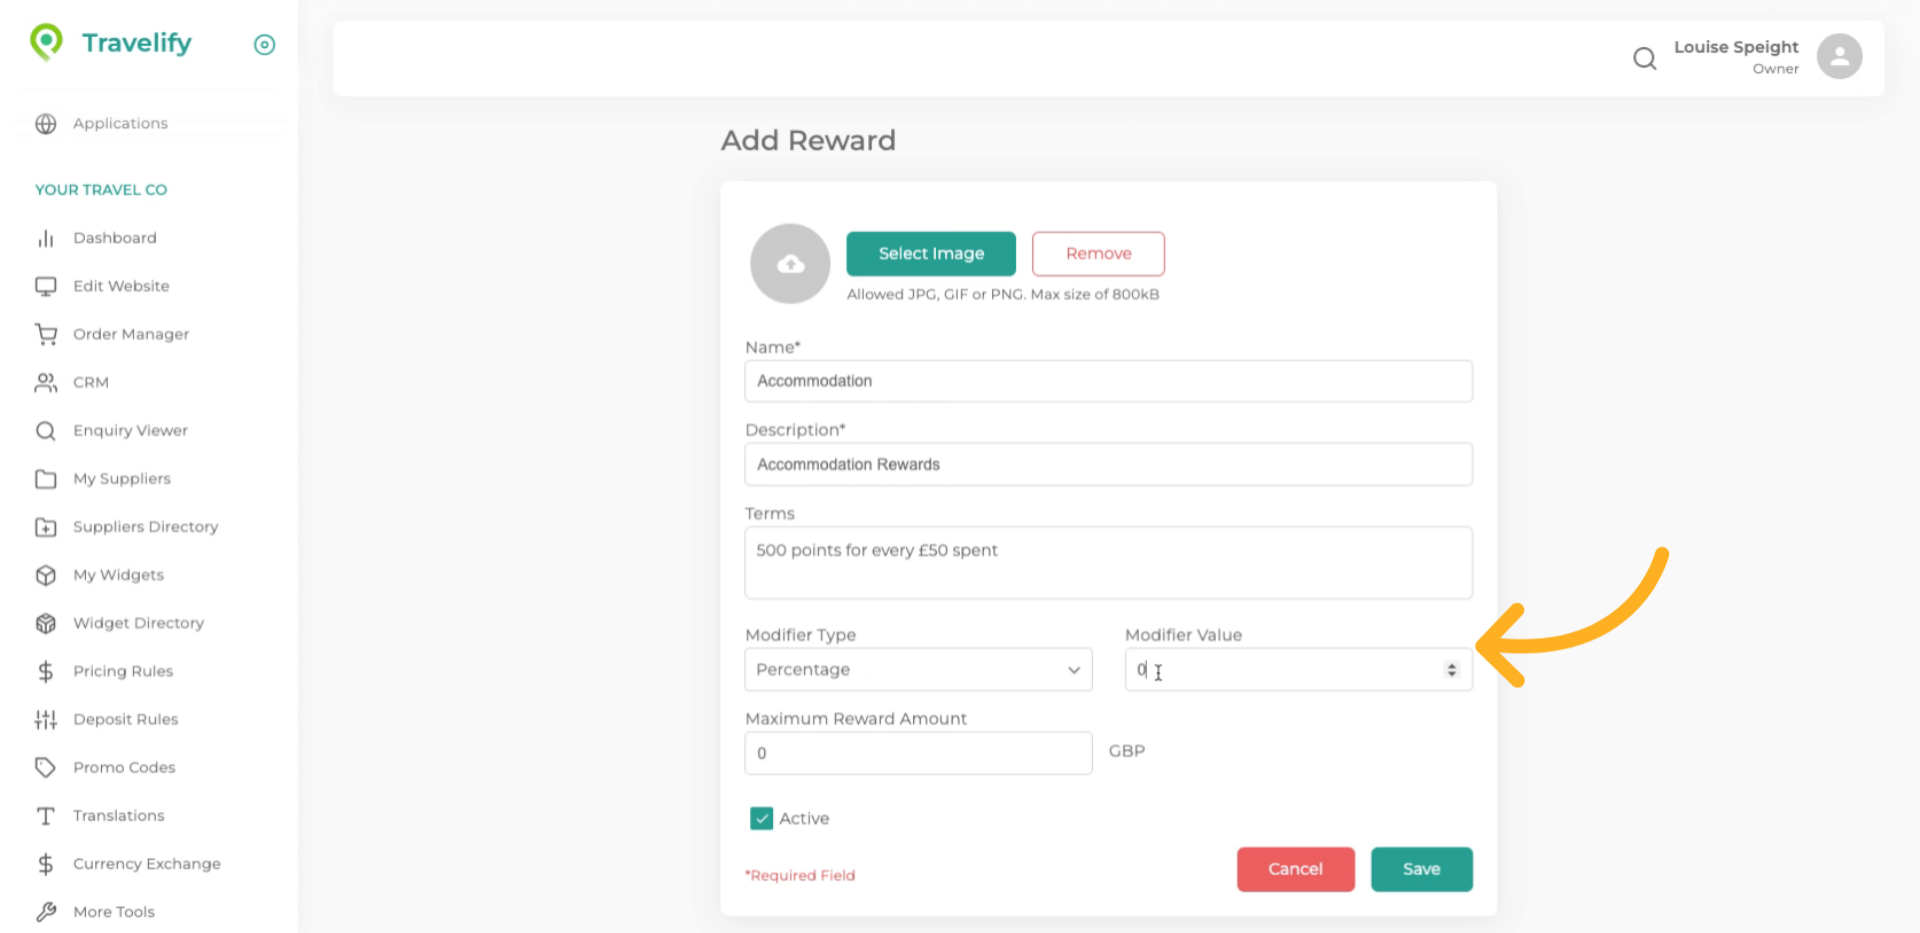The image size is (1920, 933).
Task: Go to Dashboard in sidebar
Action: [114, 238]
